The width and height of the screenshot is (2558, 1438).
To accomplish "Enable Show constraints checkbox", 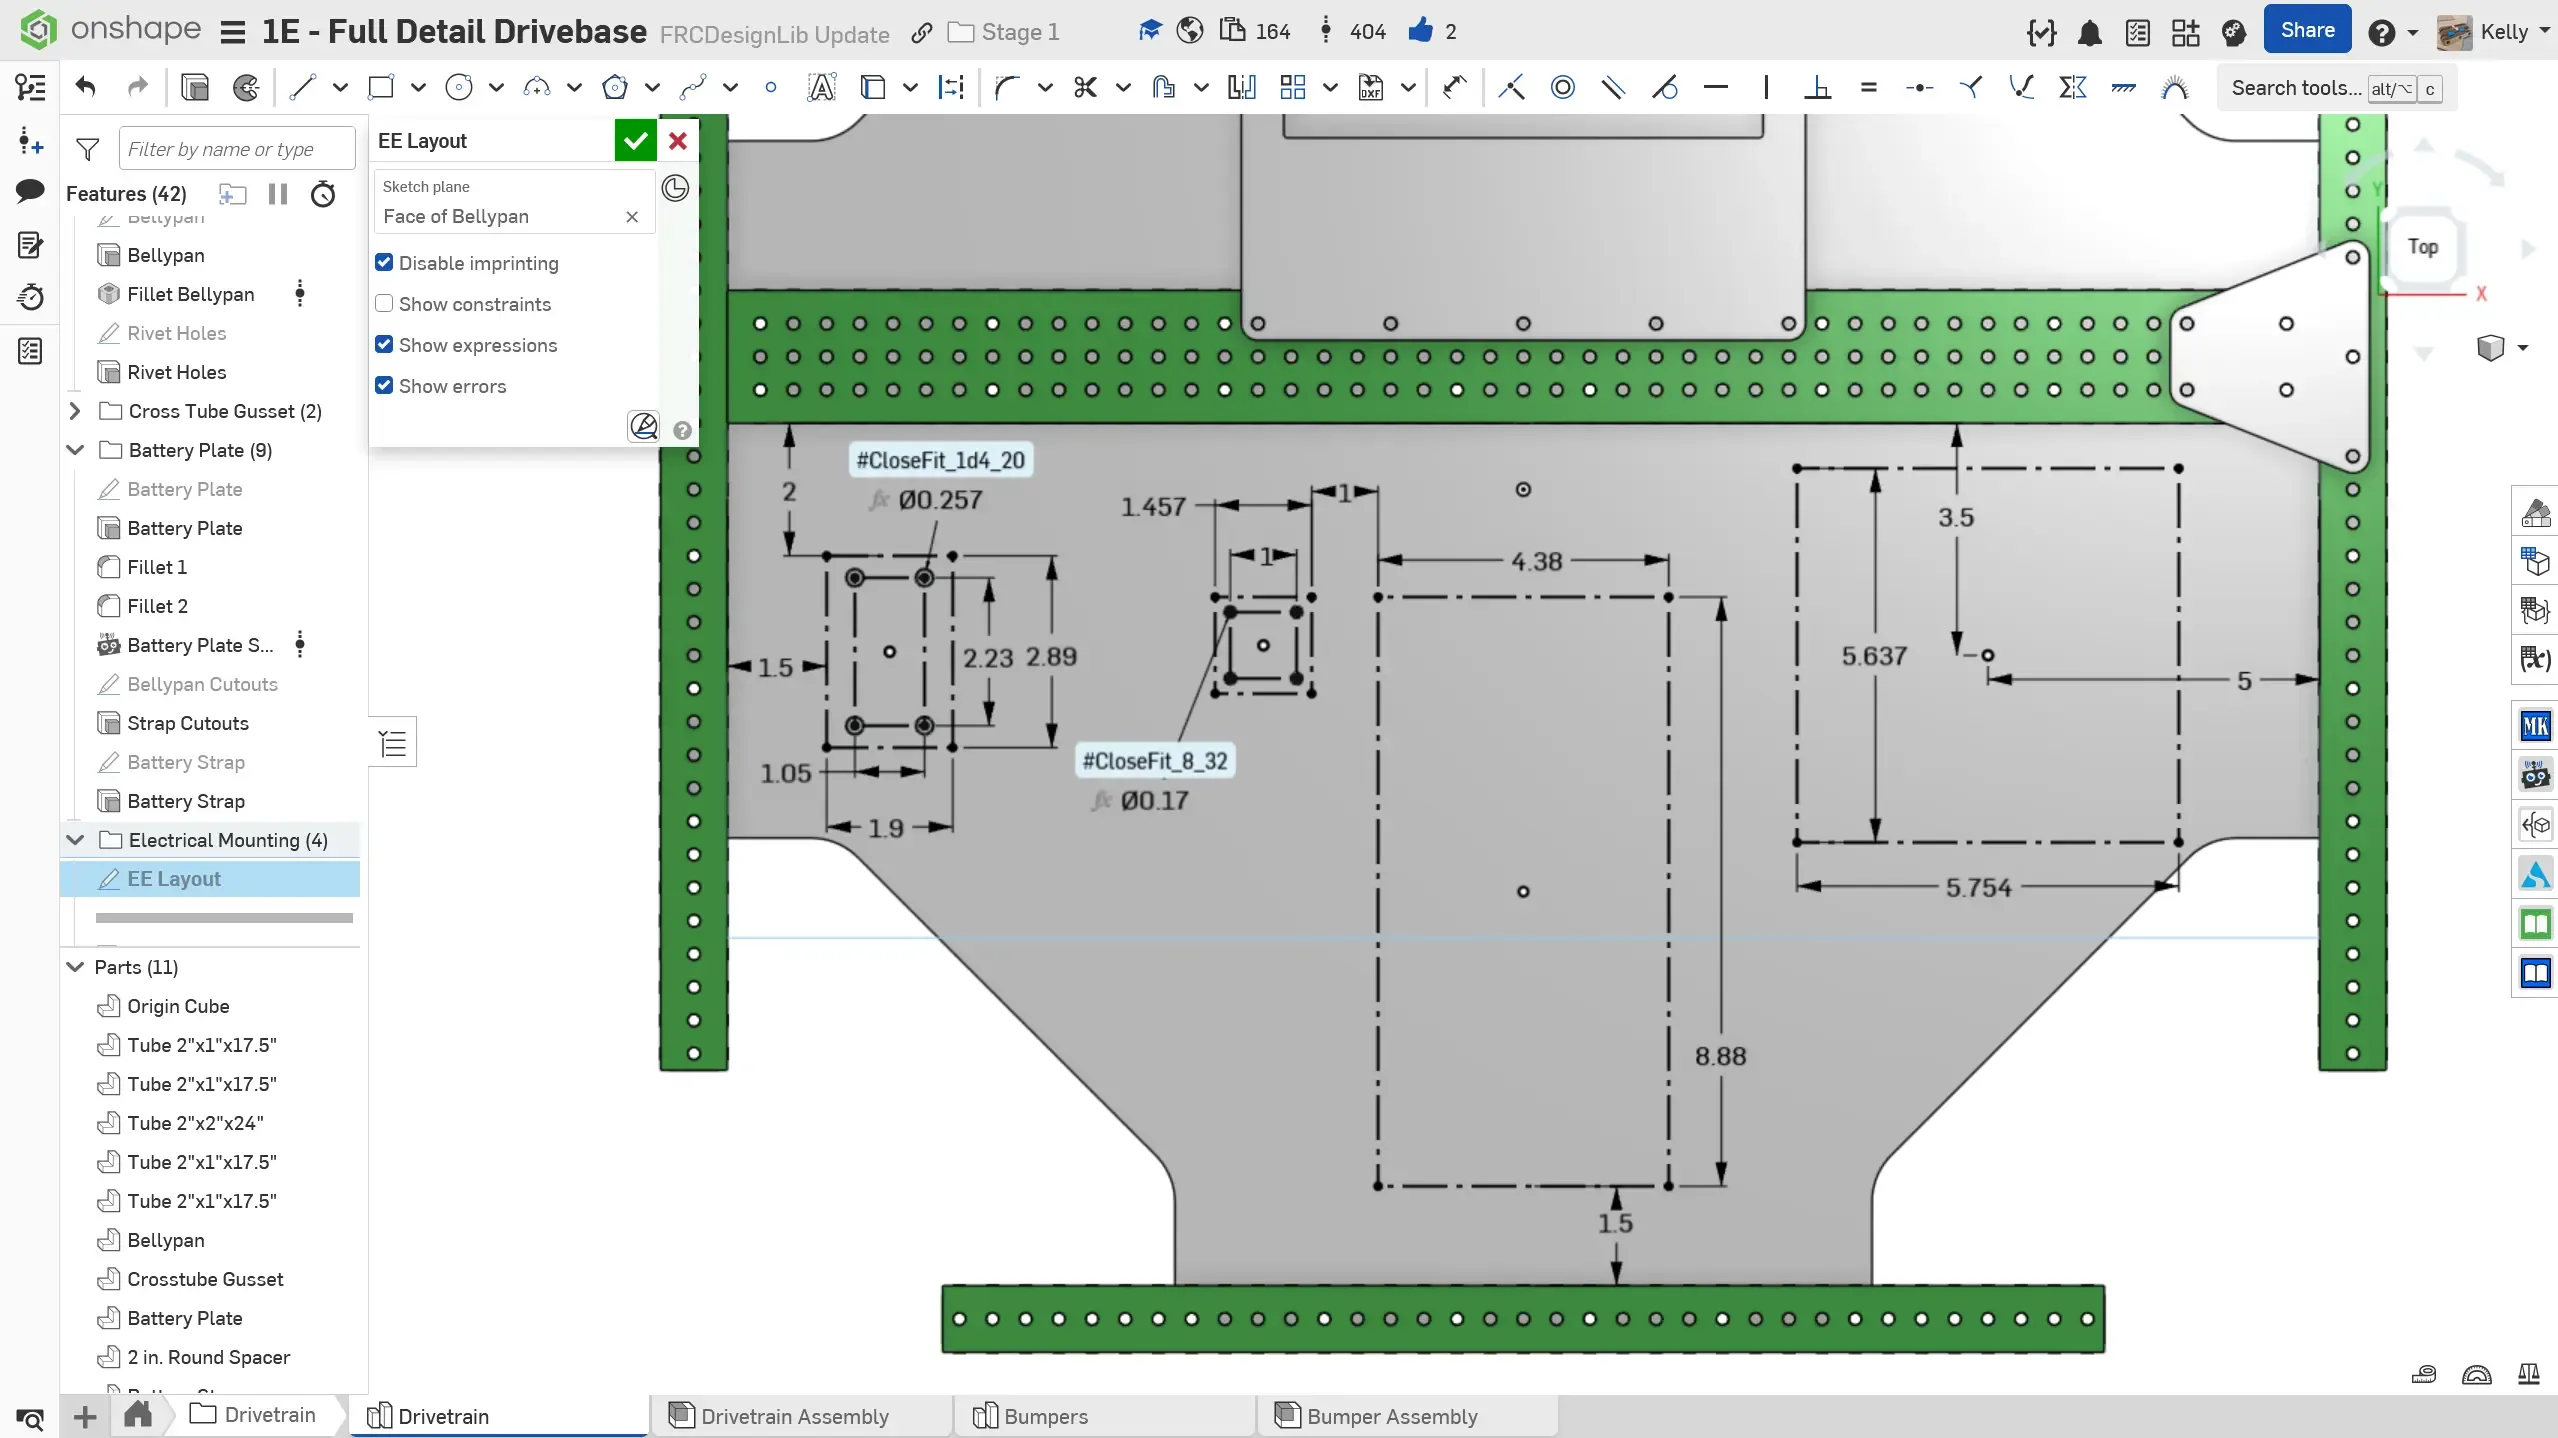I will tap(384, 304).
